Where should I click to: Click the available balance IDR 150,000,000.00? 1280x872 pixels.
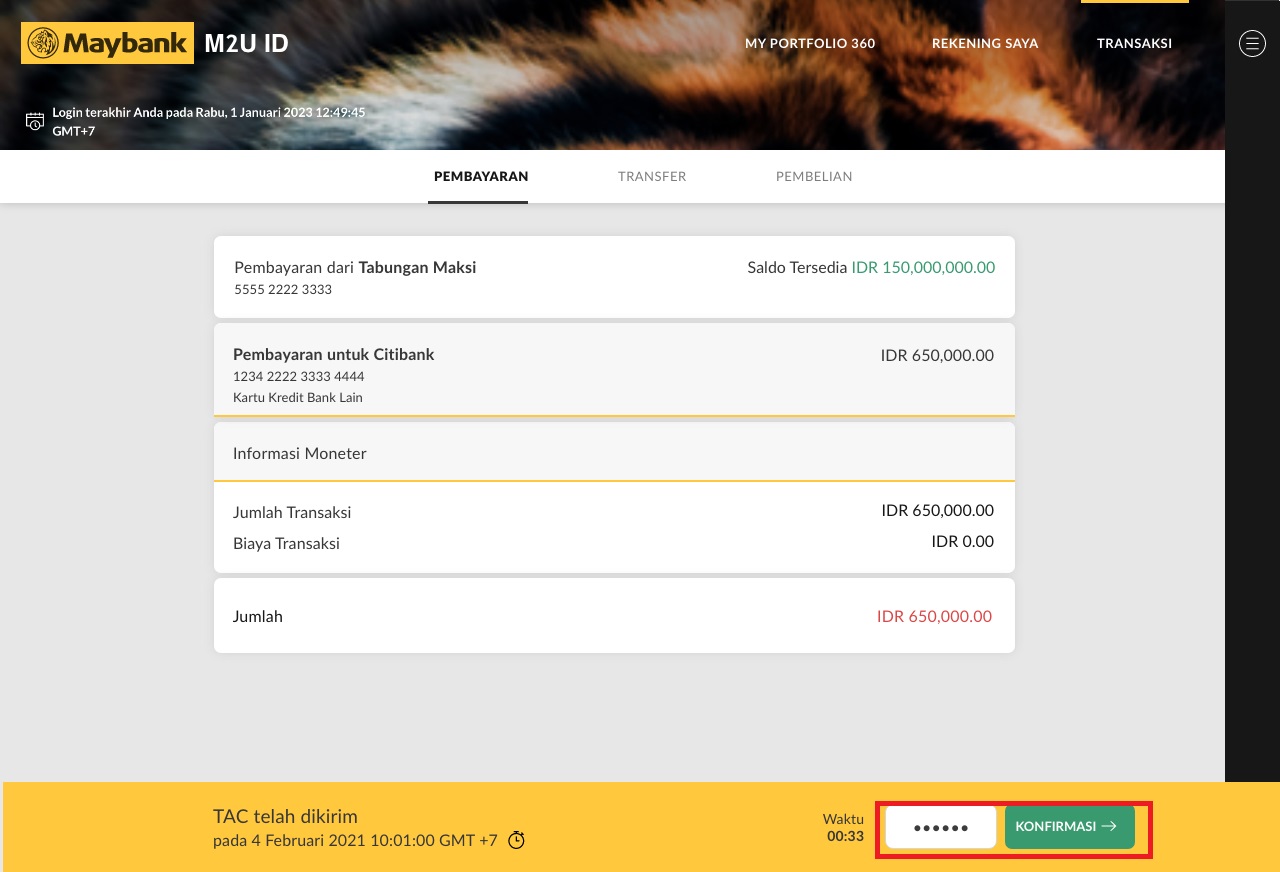tap(922, 268)
